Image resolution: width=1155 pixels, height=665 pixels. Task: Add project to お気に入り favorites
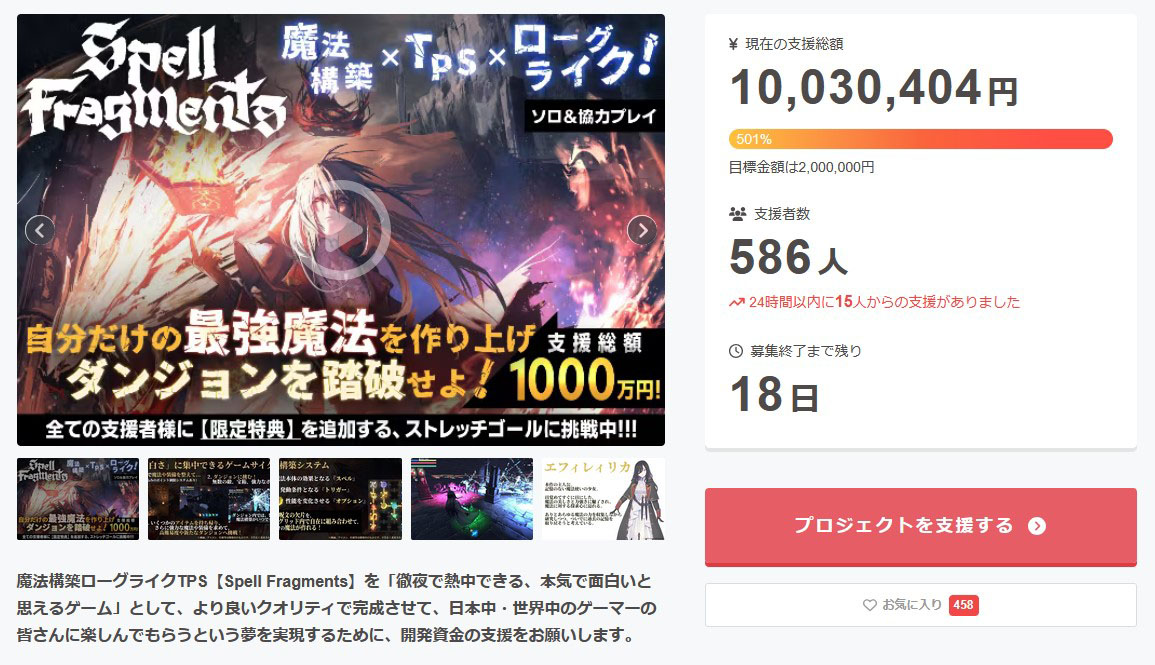[x=921, y=605]
